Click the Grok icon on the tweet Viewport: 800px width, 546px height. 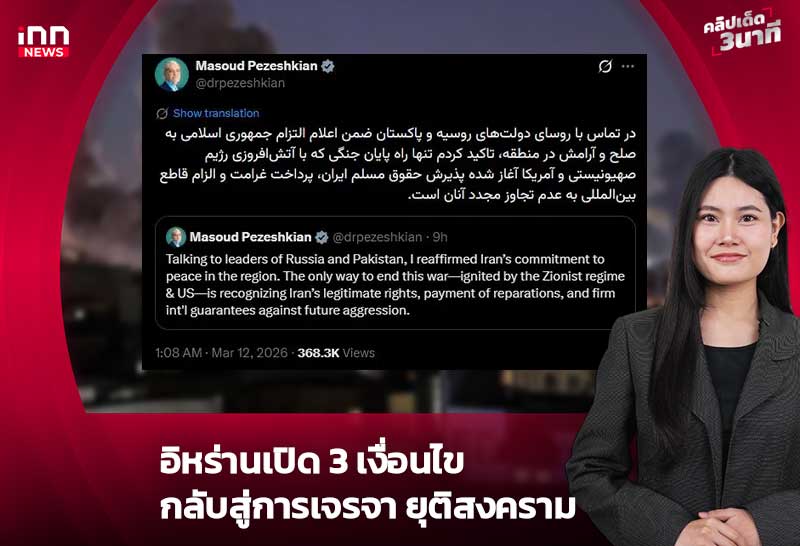coord(605,66)
